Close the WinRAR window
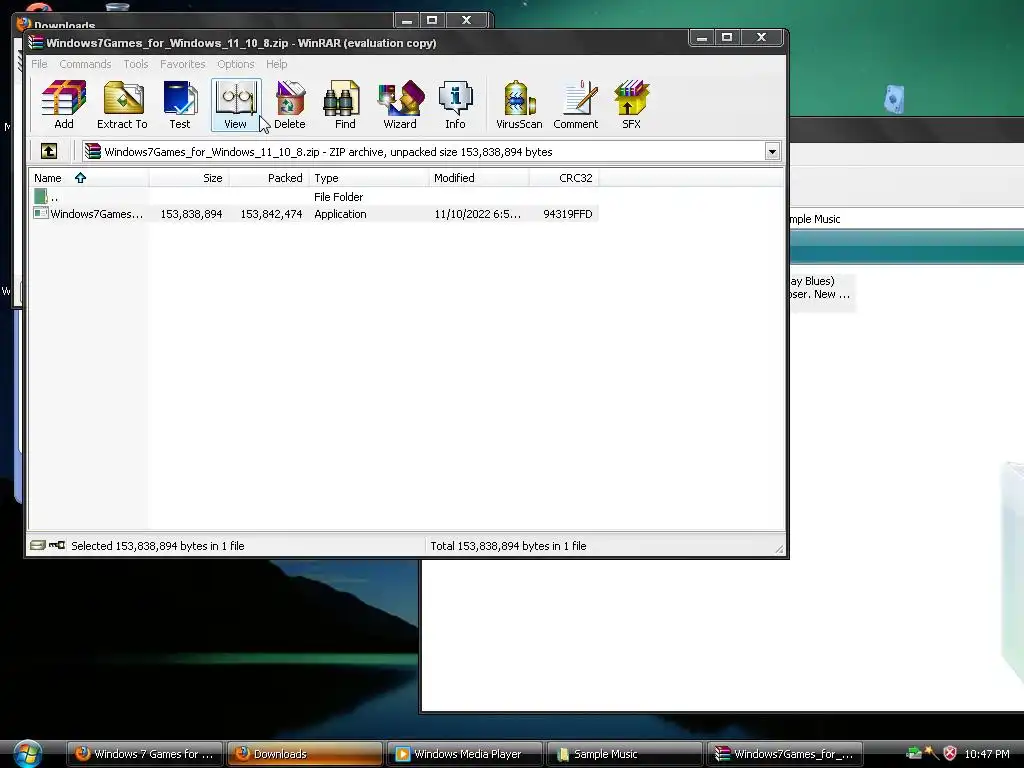1024x768 pixels. pyautogui.click(x=761, y=38)
